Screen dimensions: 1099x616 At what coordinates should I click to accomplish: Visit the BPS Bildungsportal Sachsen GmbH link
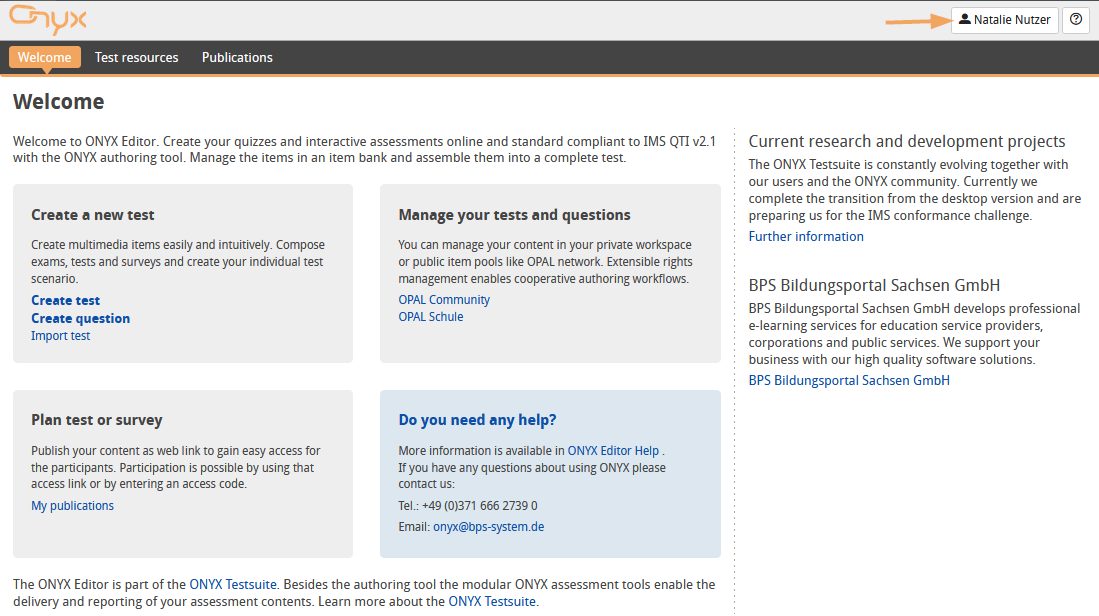[849, 381]
